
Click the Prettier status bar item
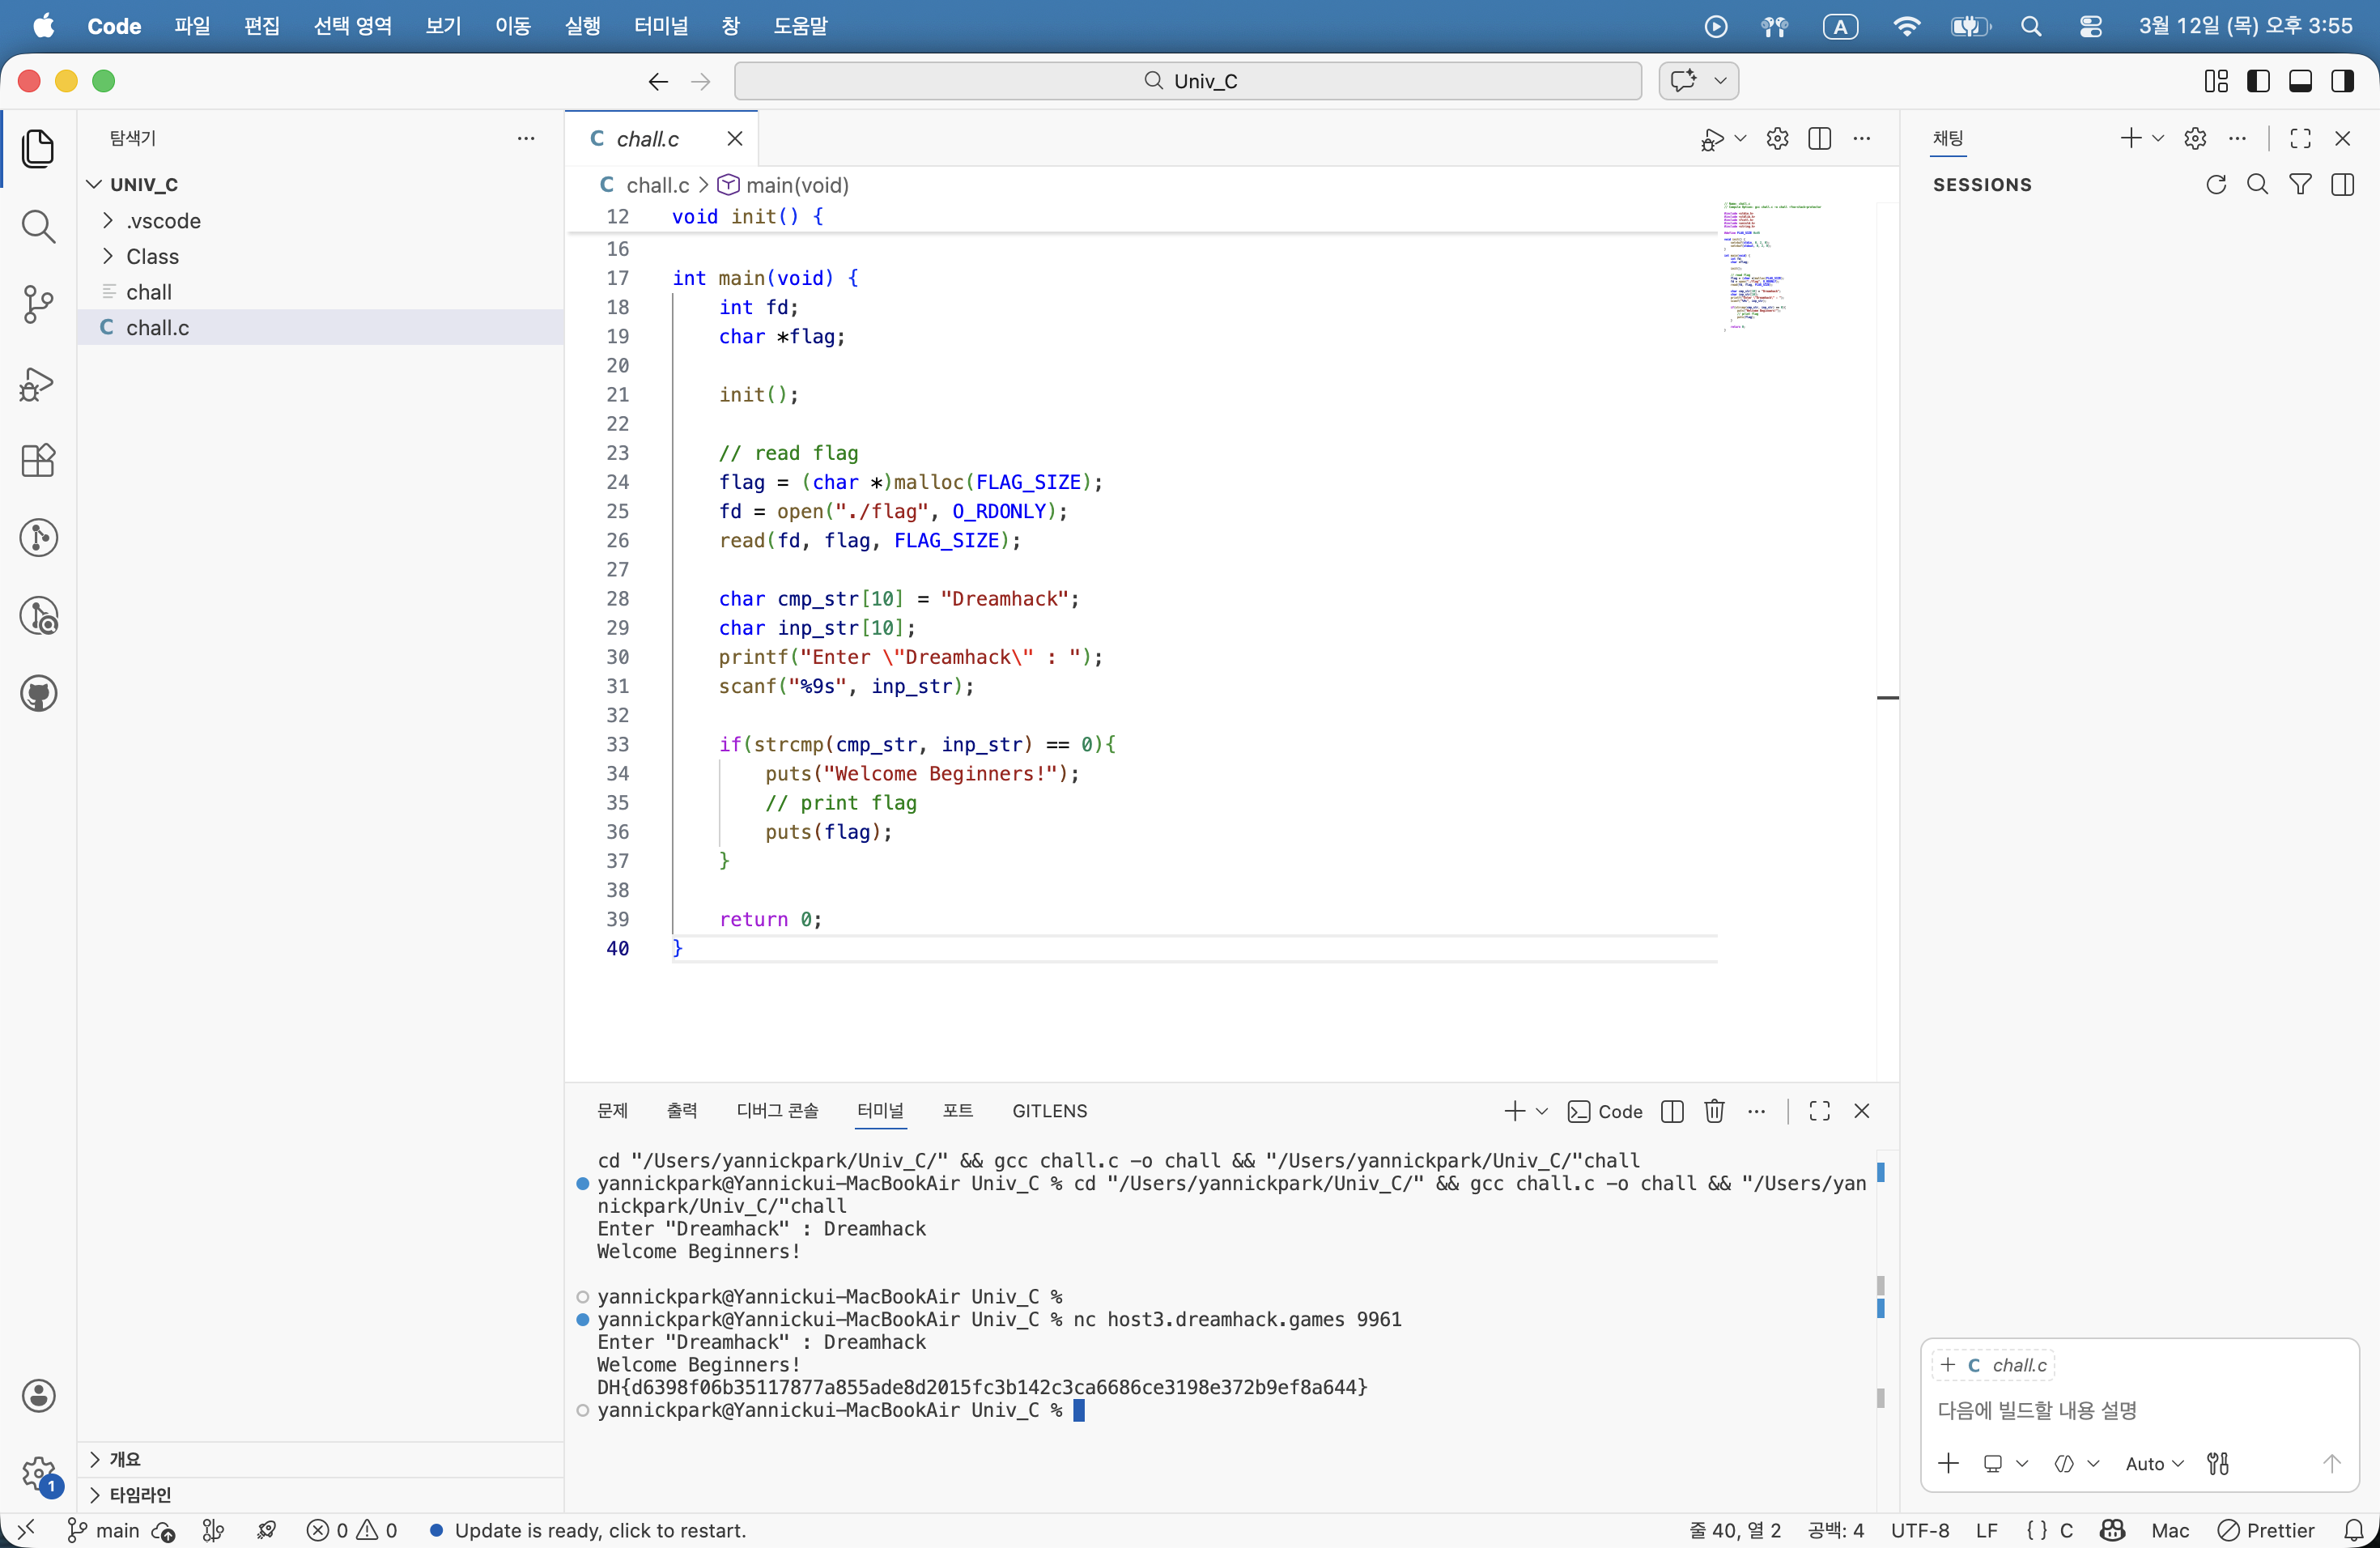pos(2266,1531)
